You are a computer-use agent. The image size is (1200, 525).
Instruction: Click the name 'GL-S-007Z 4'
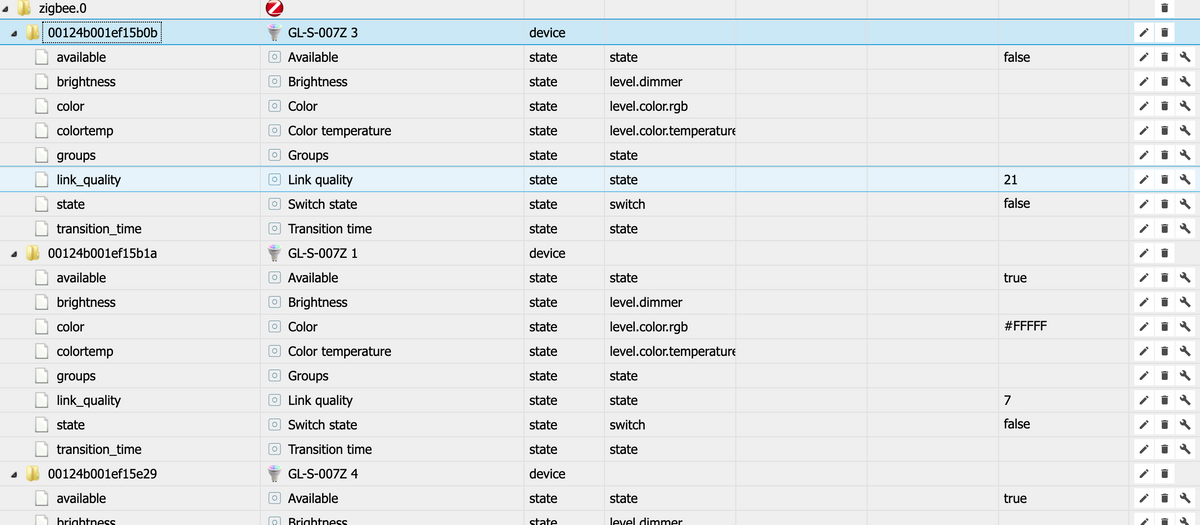click(x=323, y=474)
